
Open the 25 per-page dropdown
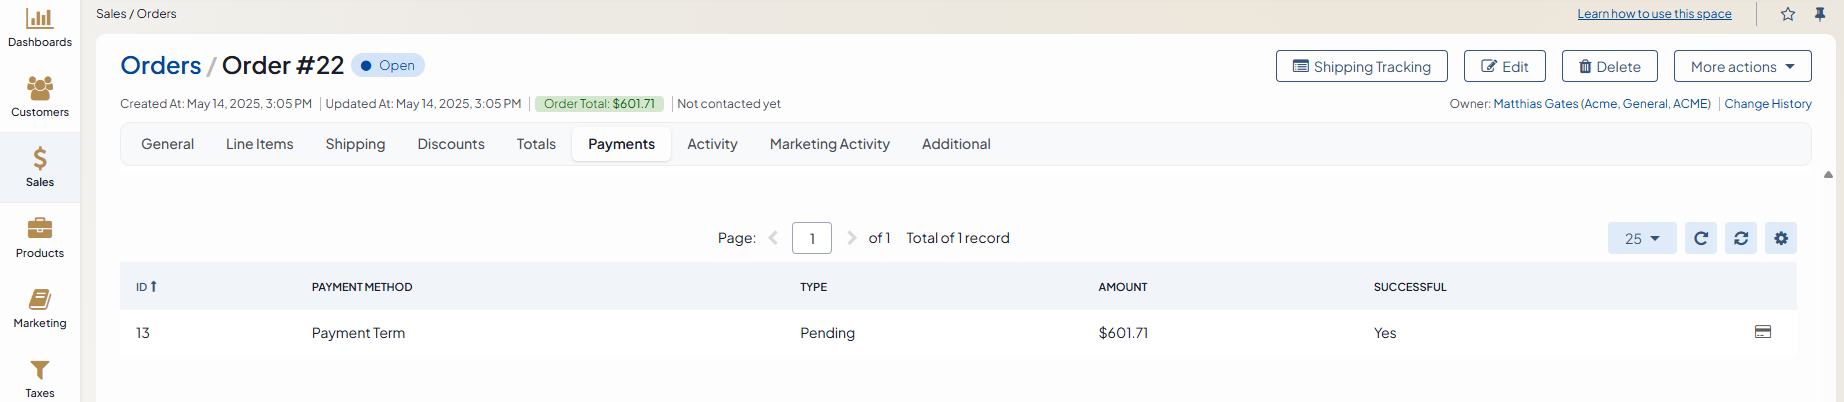pyautogui.click(x=1642, y=238)
